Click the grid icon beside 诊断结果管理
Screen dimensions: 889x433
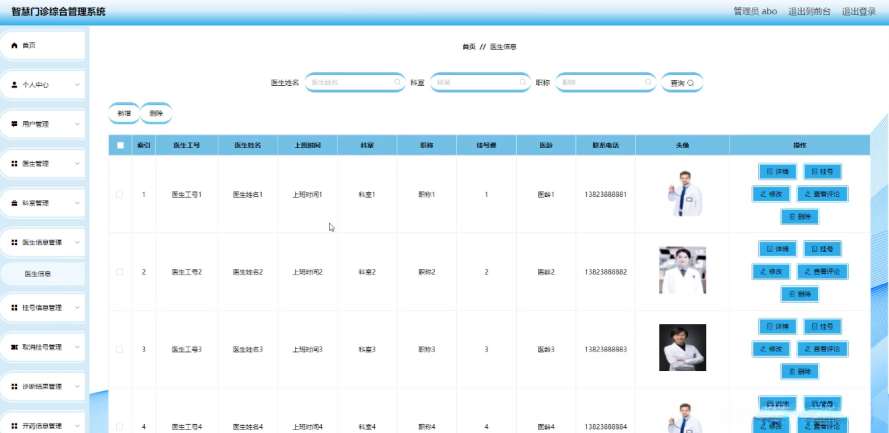15,387
